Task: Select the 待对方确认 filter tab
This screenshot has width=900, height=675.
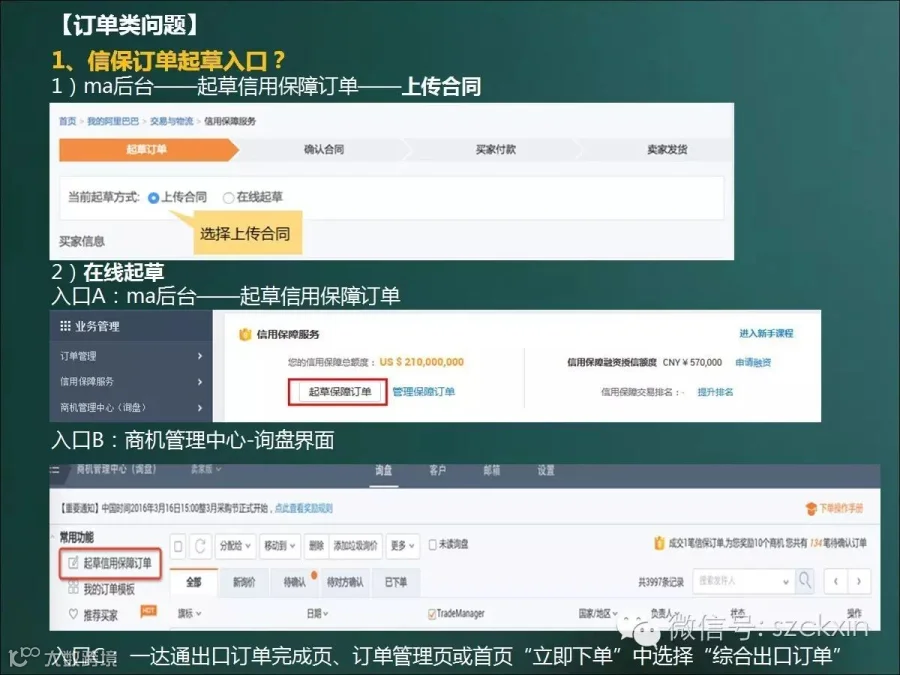Action: [345, 583]
